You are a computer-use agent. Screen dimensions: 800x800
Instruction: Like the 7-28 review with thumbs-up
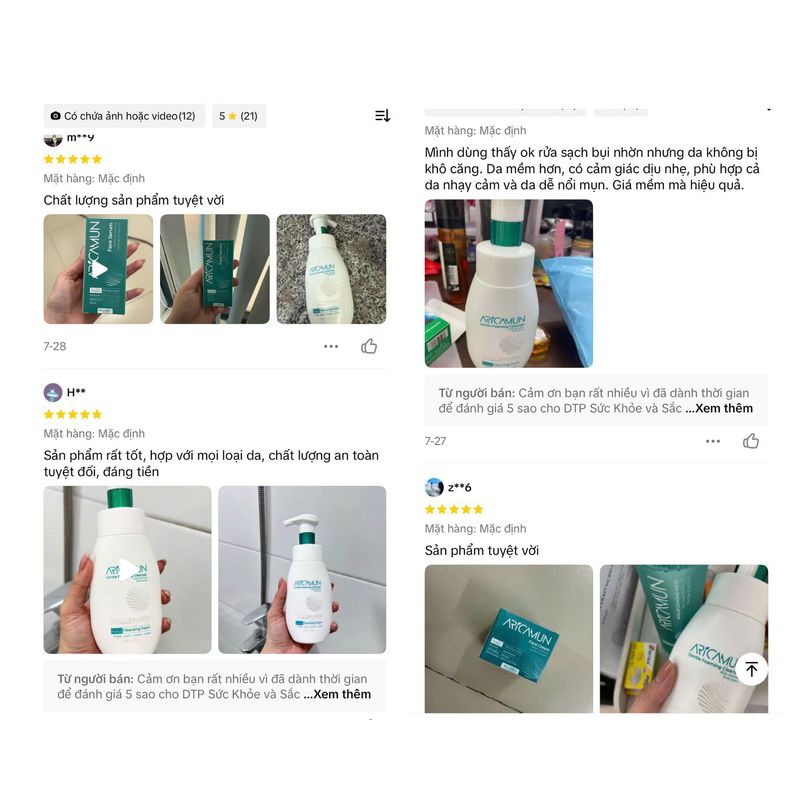pos(369,346)
